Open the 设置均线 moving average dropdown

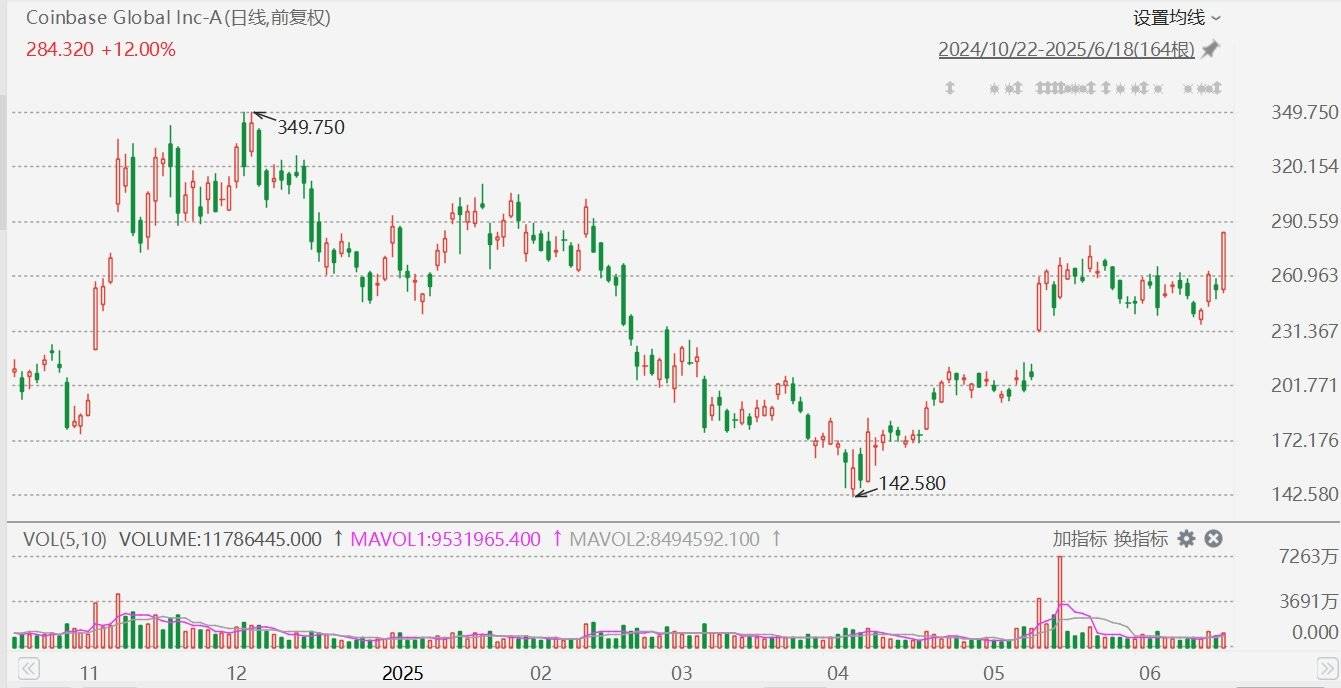tap(1176, 18)
